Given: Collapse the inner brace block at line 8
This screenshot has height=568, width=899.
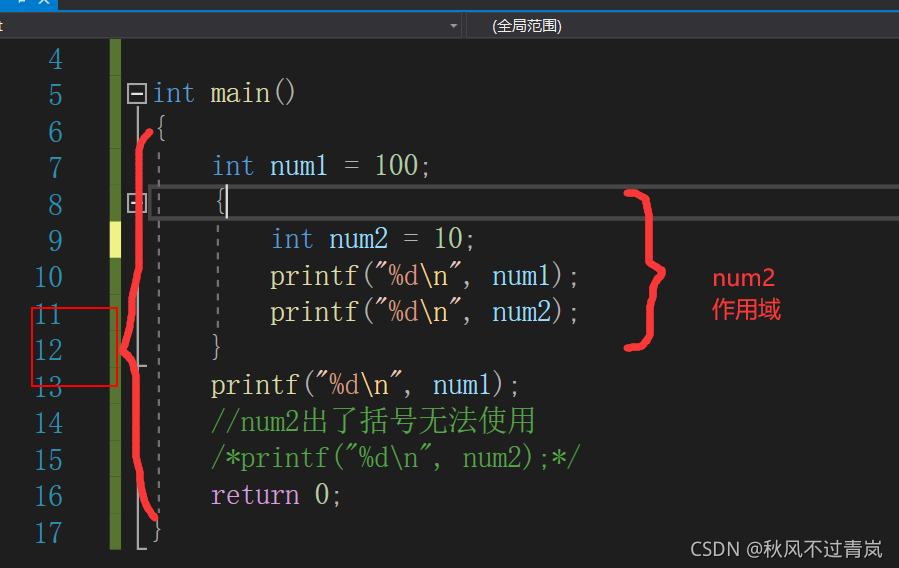Looking at the screenshot, I should pos(136,202).
